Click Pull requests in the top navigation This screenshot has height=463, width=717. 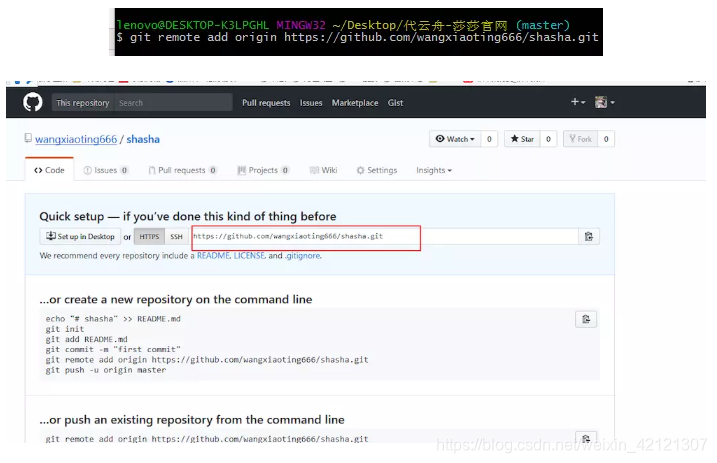[266, 103]
